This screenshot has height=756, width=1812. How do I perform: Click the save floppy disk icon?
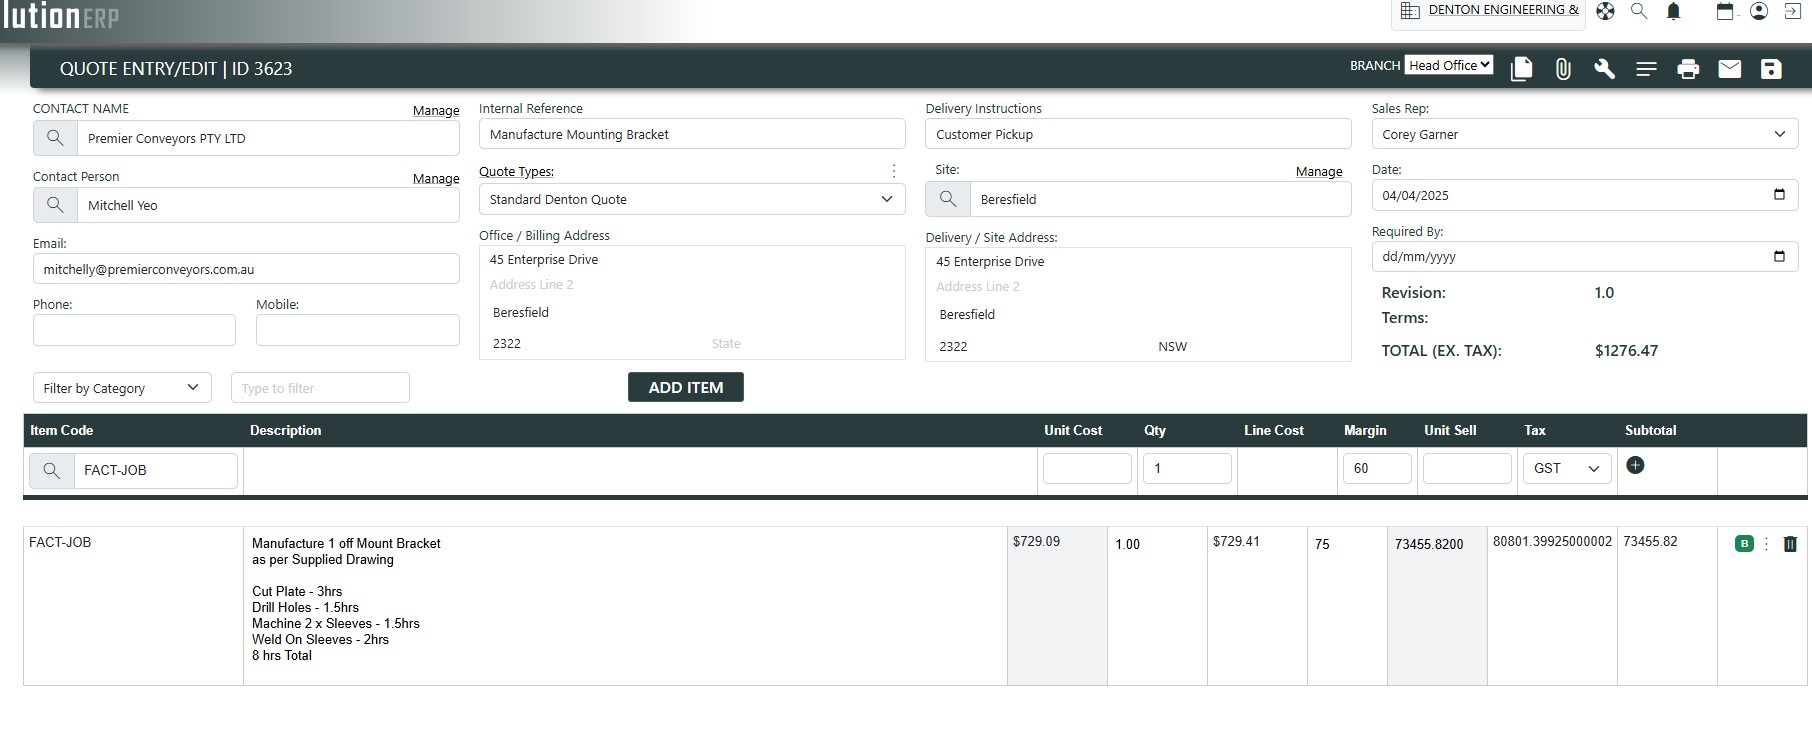[x=1771, y=68]
